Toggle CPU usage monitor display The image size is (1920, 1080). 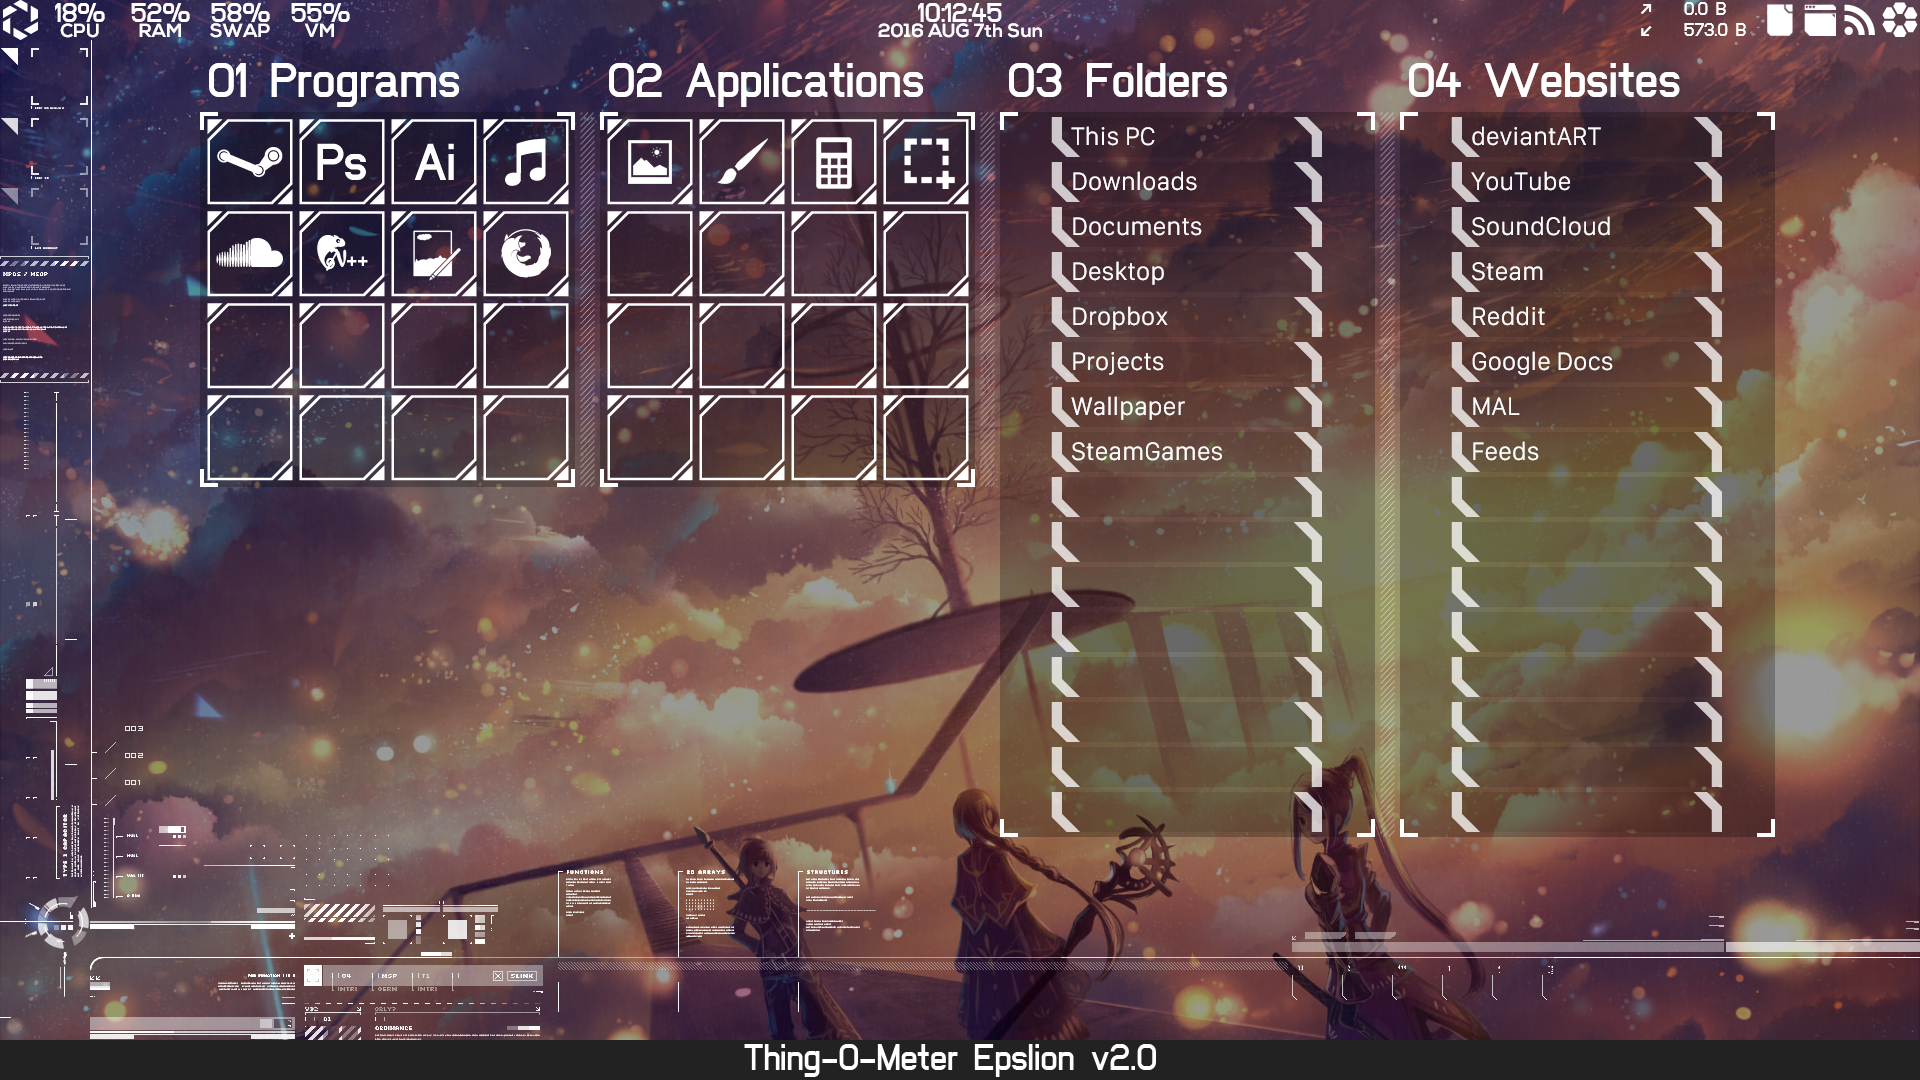[x=73, y=20]
